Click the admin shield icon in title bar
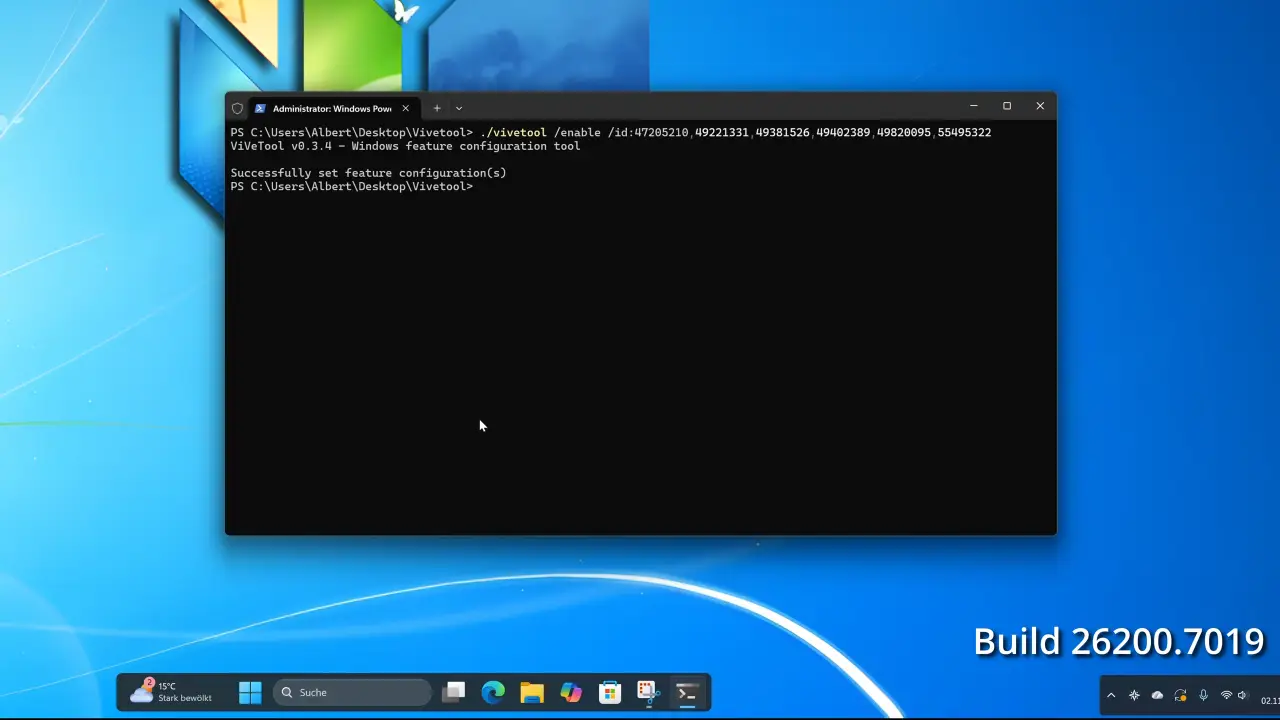The width and height of the screenshot is (1280, 720). (237, 108)
